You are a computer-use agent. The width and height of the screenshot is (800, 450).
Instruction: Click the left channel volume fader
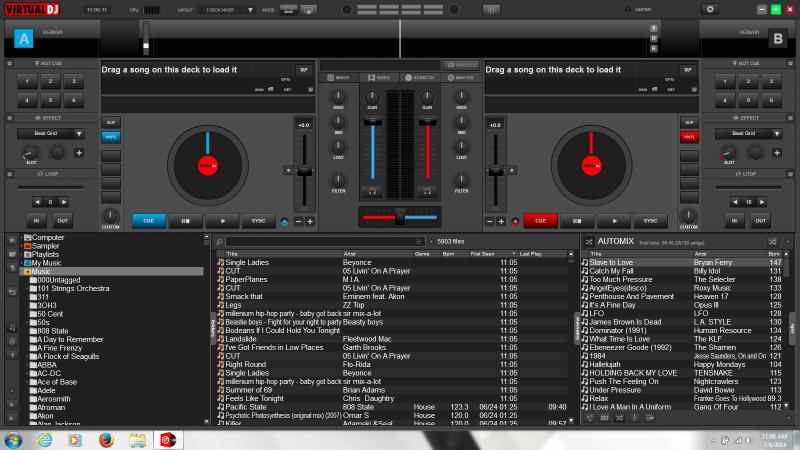tap(372, 122)
